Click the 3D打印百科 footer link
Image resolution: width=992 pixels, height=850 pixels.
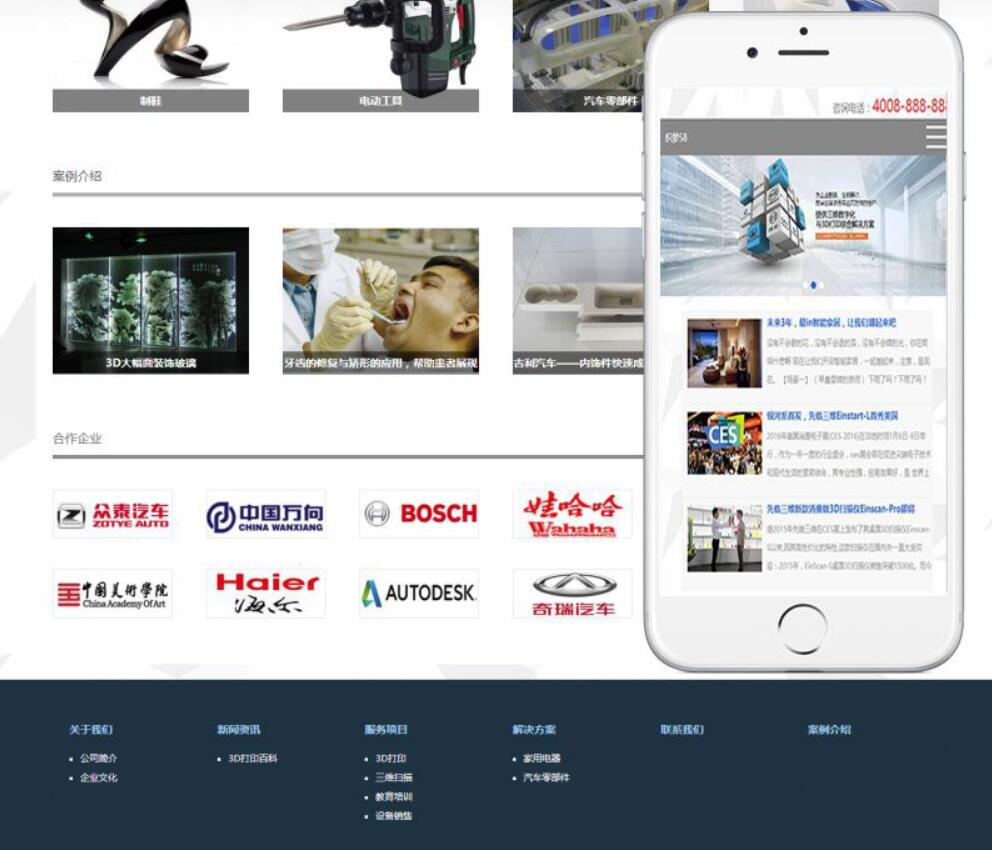[x=252, y=759]
